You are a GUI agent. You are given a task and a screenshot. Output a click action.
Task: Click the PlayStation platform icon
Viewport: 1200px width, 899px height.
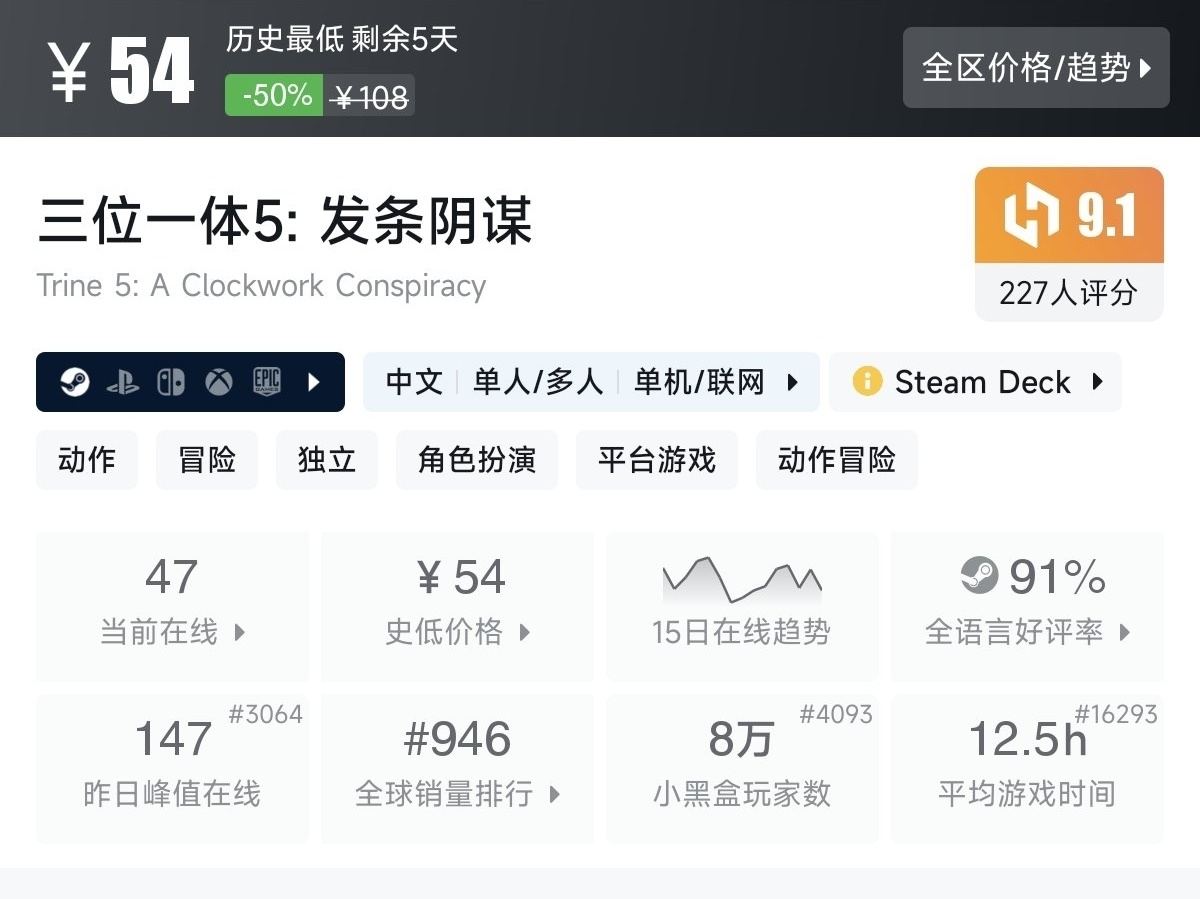coord(123,382)
